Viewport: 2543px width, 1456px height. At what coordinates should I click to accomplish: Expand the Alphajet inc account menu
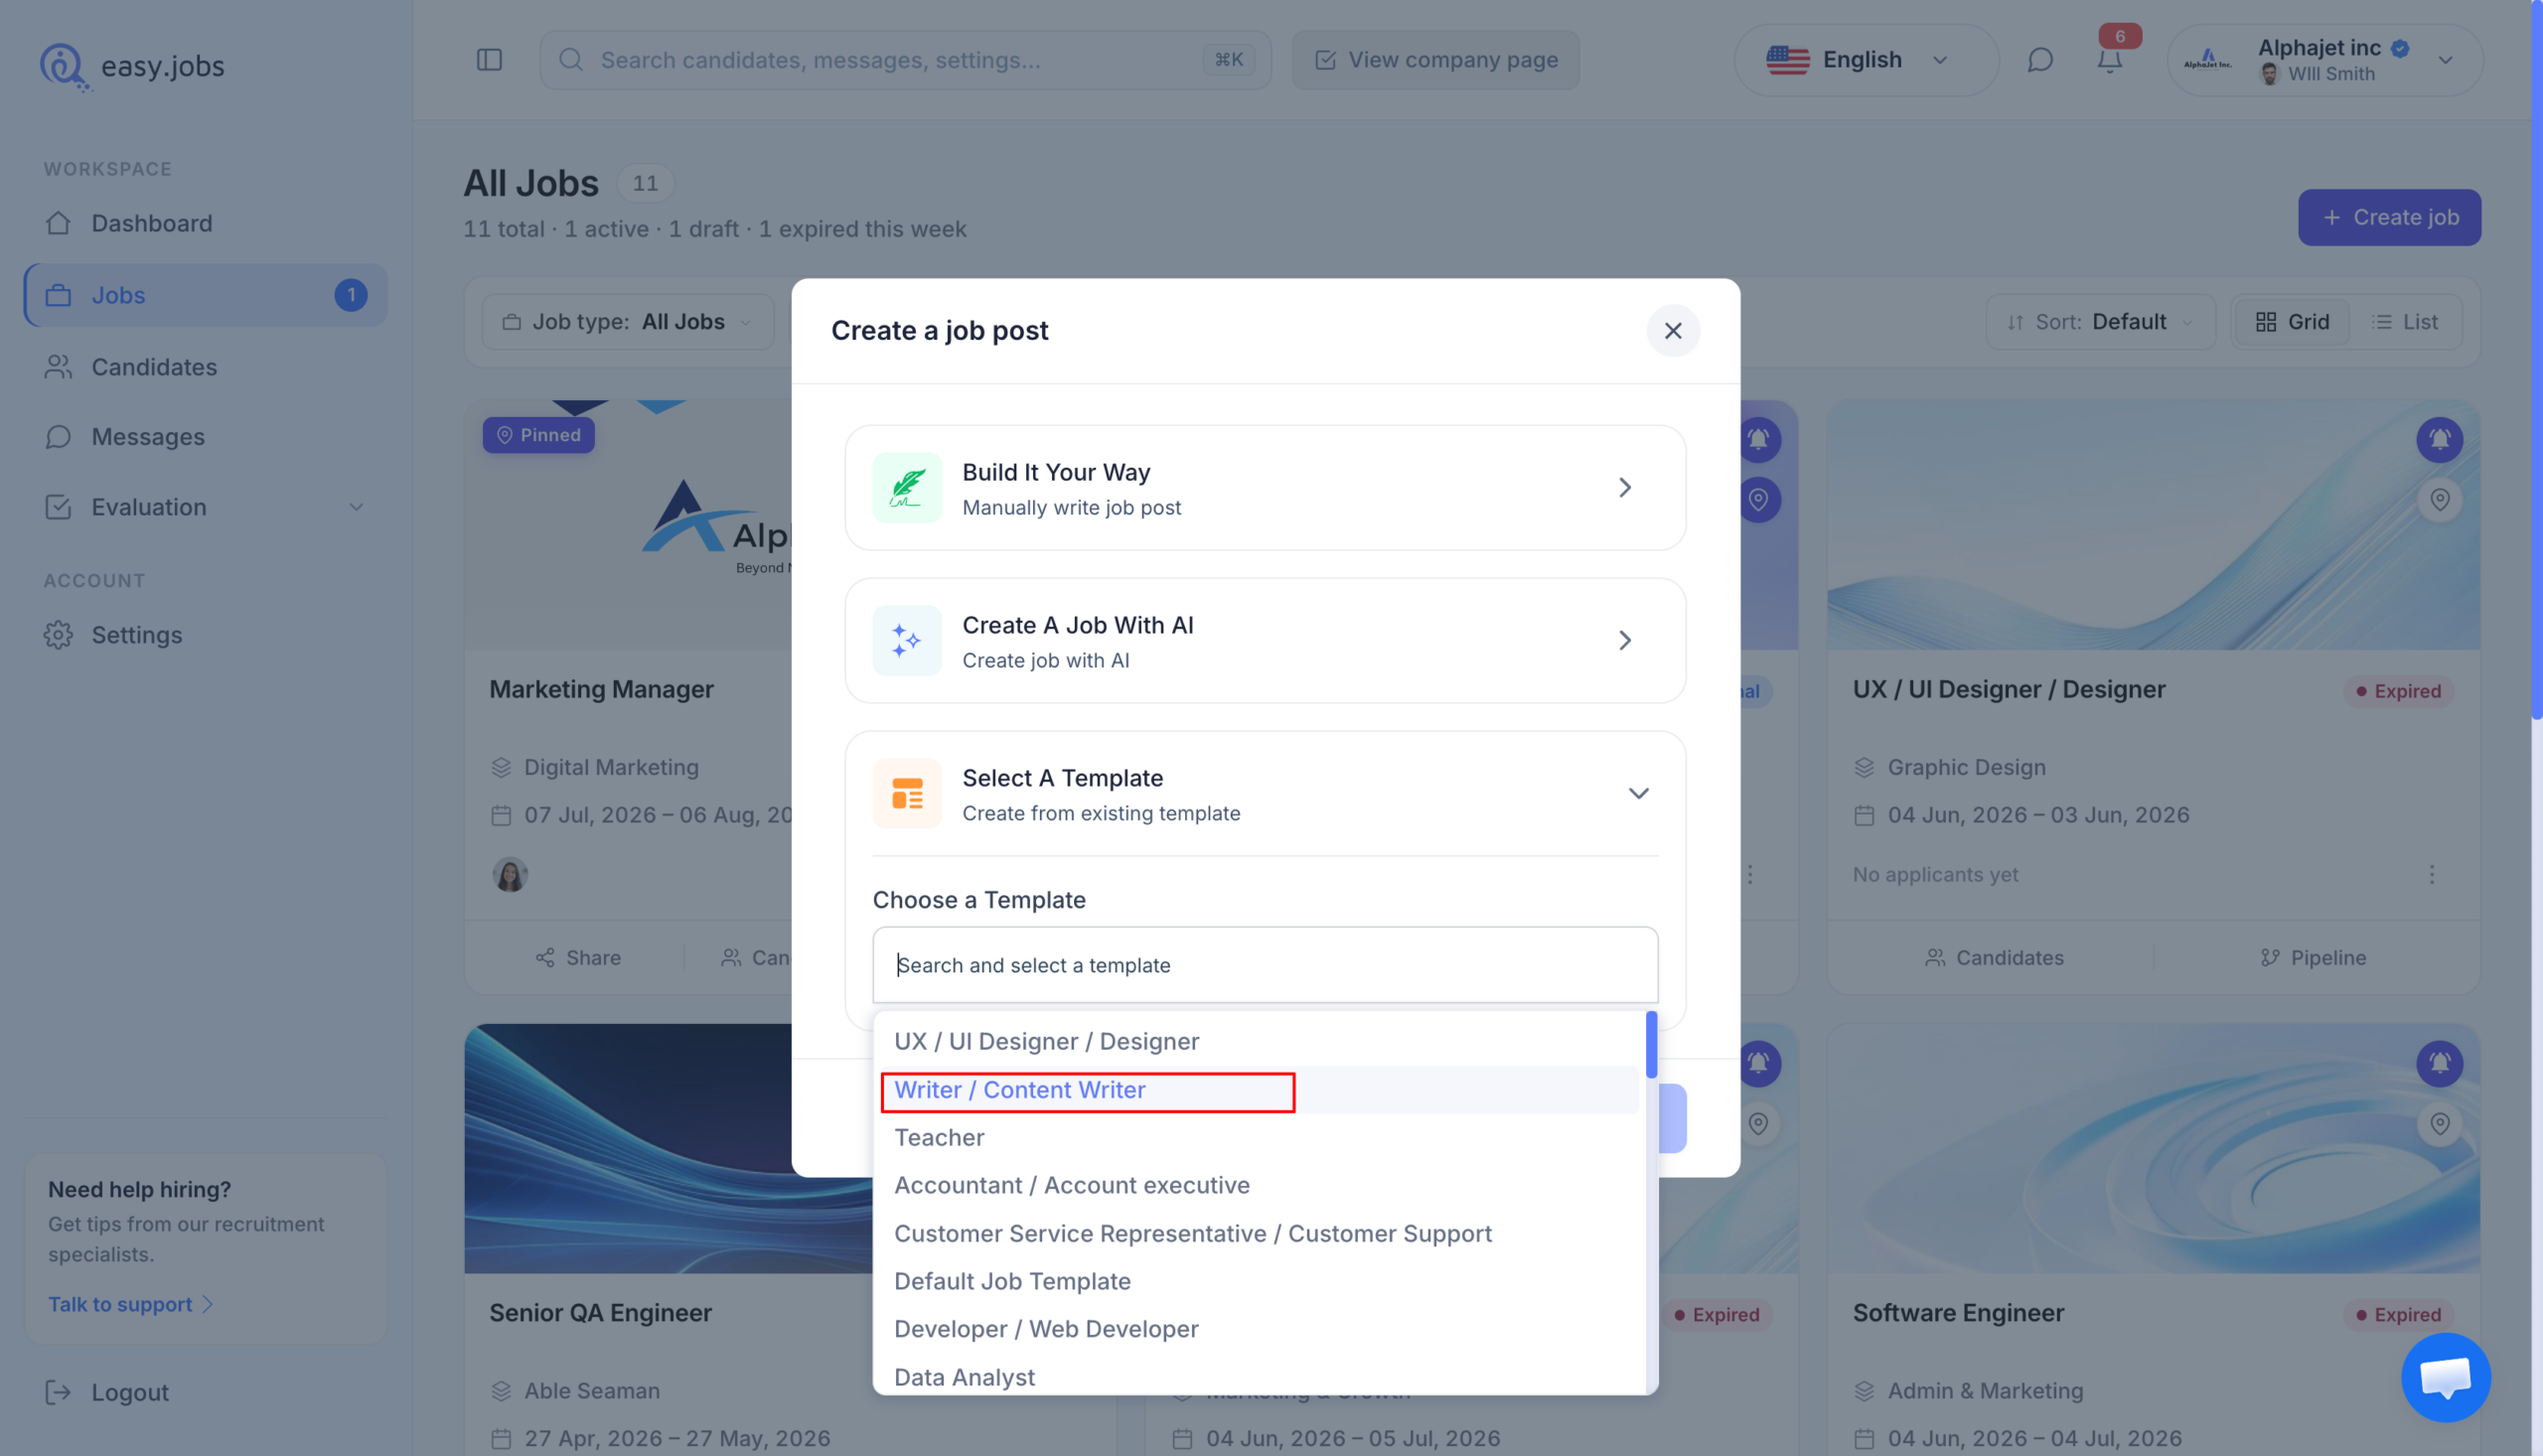2325,60
